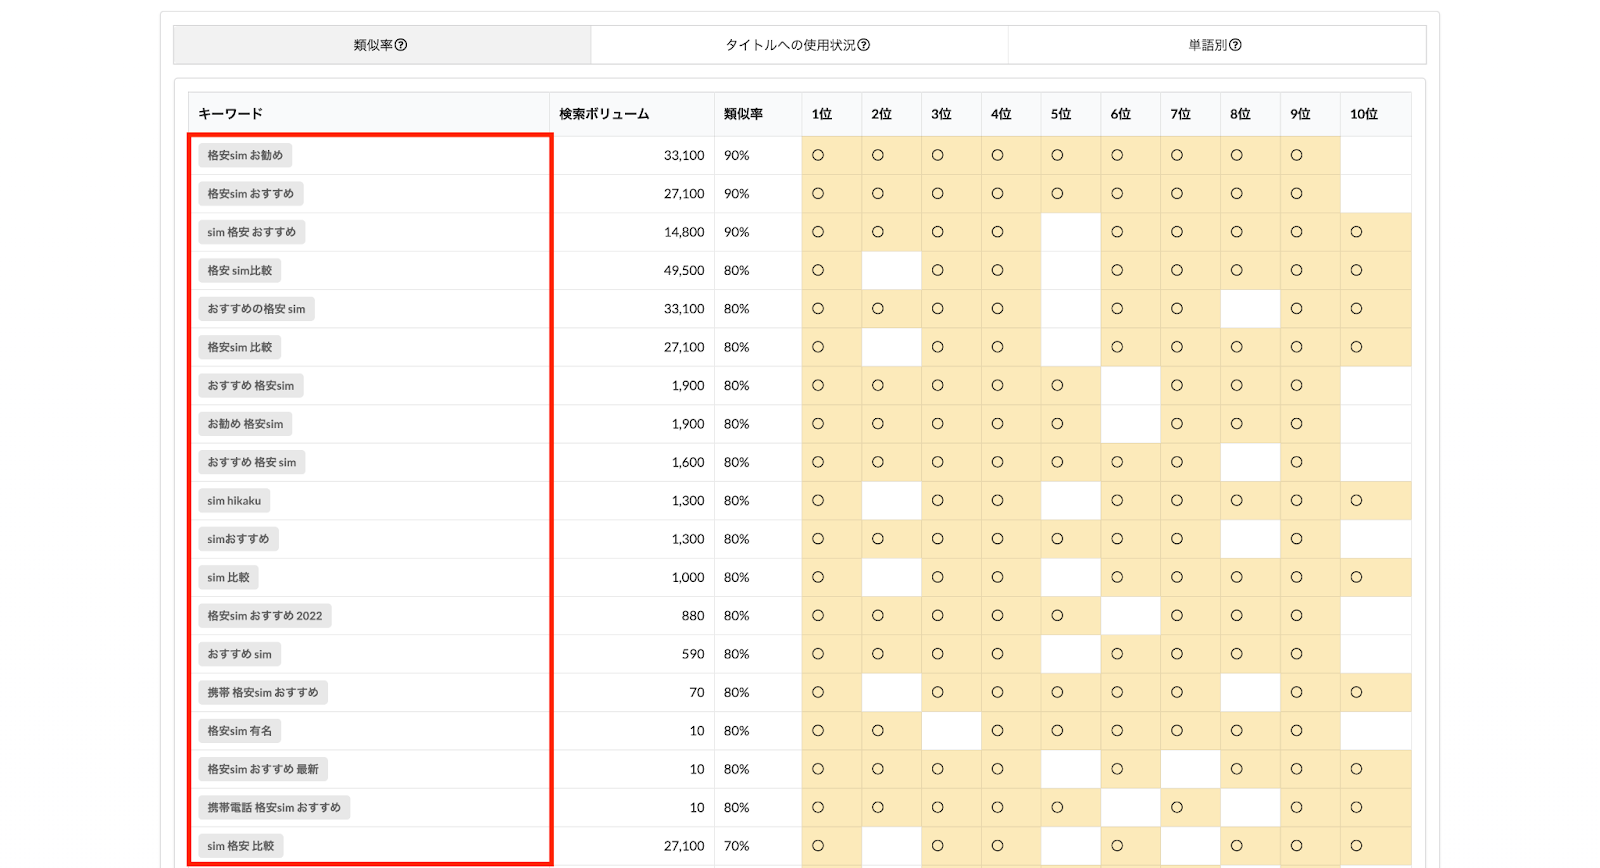Select keyword tag 格安 sim比較

click(x=240, y=270)
